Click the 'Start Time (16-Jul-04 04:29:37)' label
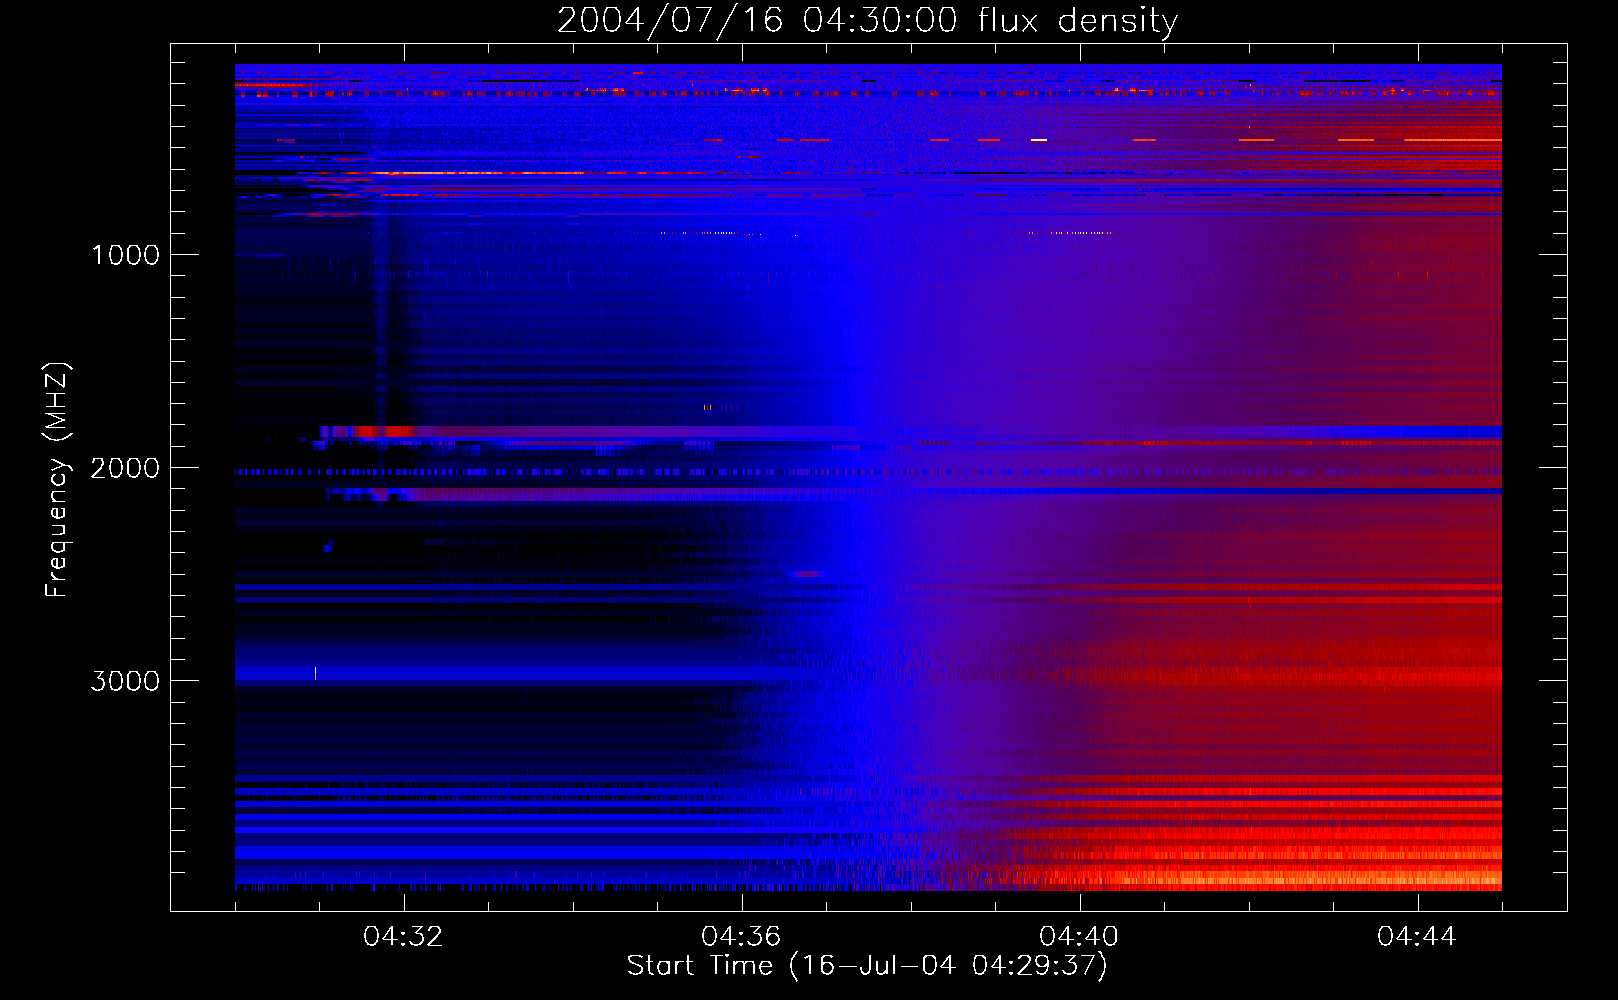1618x1000 pixels. [867, 966]
